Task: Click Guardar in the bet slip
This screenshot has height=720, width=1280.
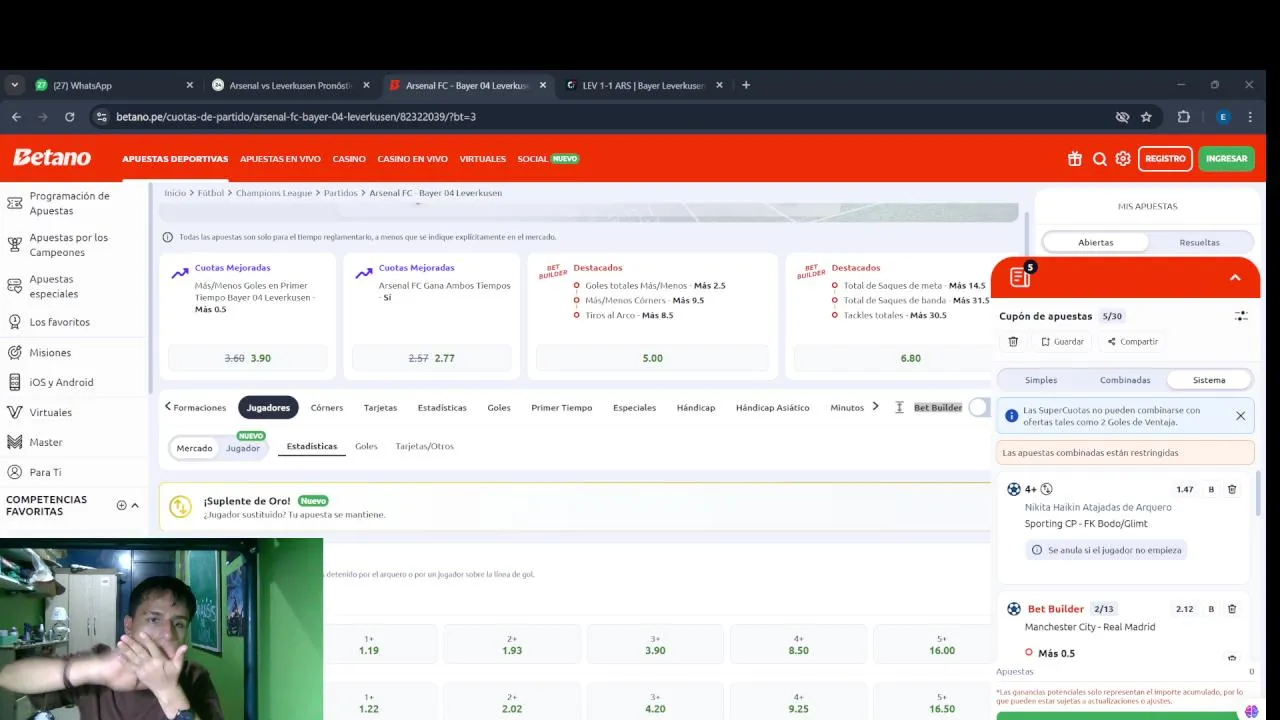Action: pyautogui.click(x=1062, y=342)
